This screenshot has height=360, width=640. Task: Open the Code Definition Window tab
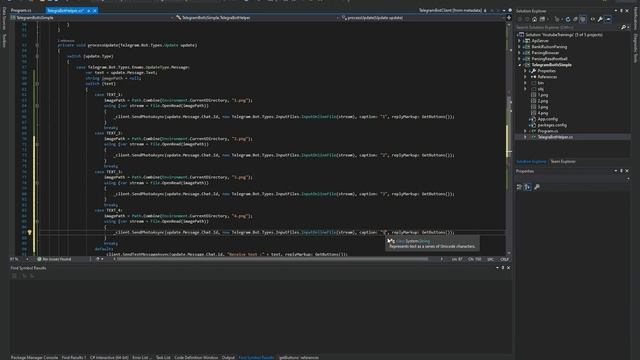point(196,358)
